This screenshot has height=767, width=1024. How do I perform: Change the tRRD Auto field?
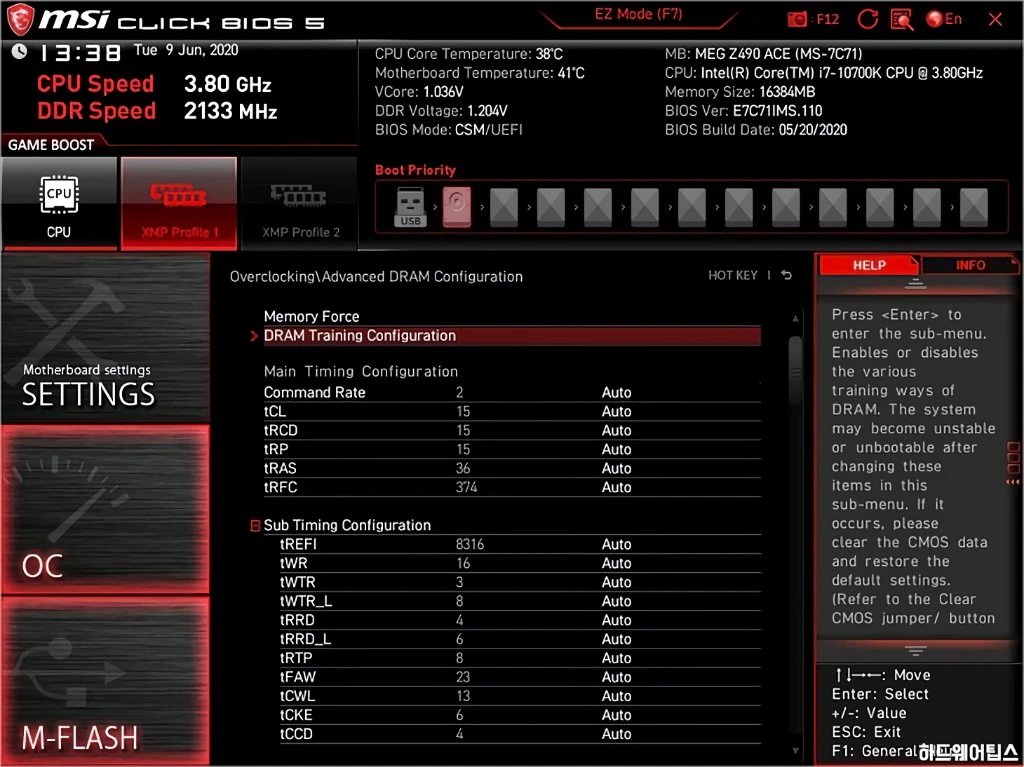point(616,620)
